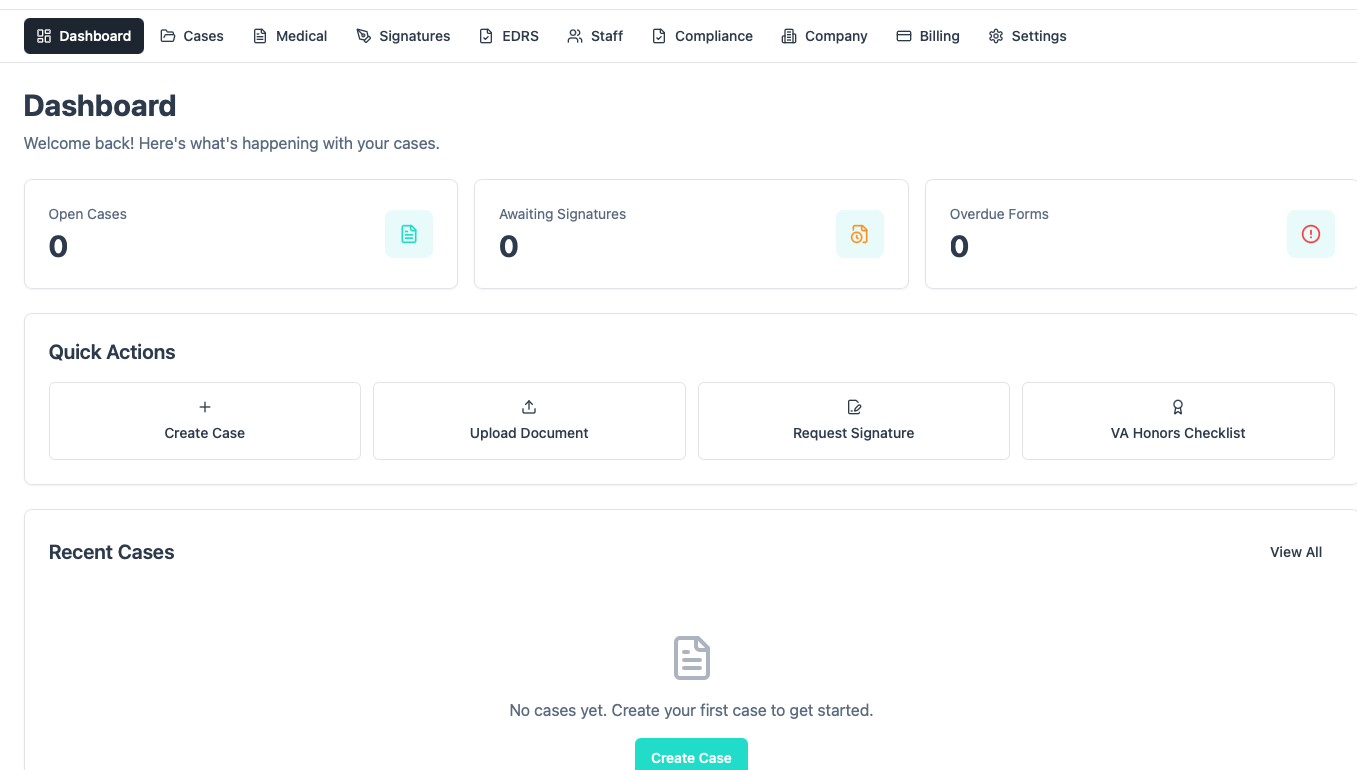Viewport: 1357px width, 770px height.
Task: Select the Dashboard tab
Action: (x=84, y=35)
